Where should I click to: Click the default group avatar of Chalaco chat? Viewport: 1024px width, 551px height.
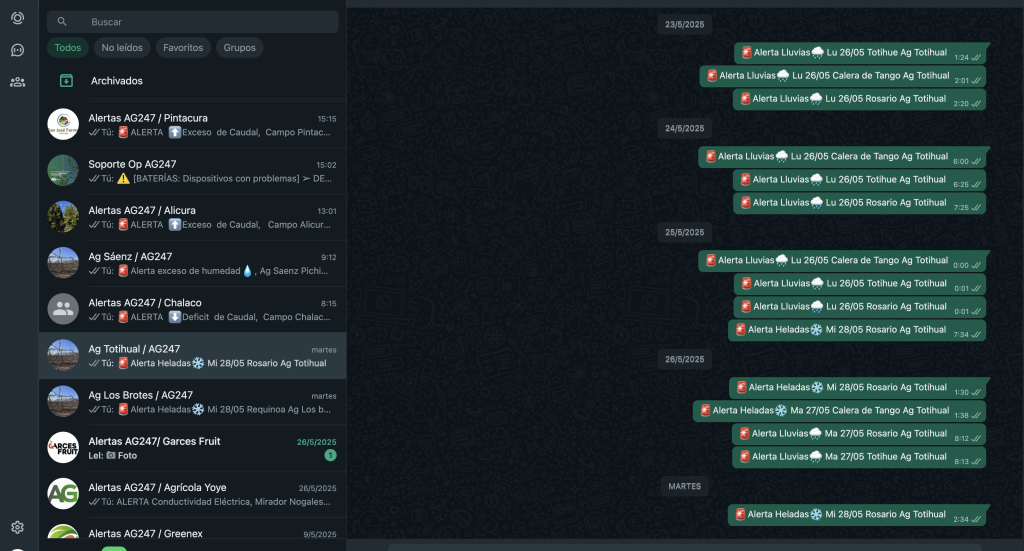pos(63,309)
